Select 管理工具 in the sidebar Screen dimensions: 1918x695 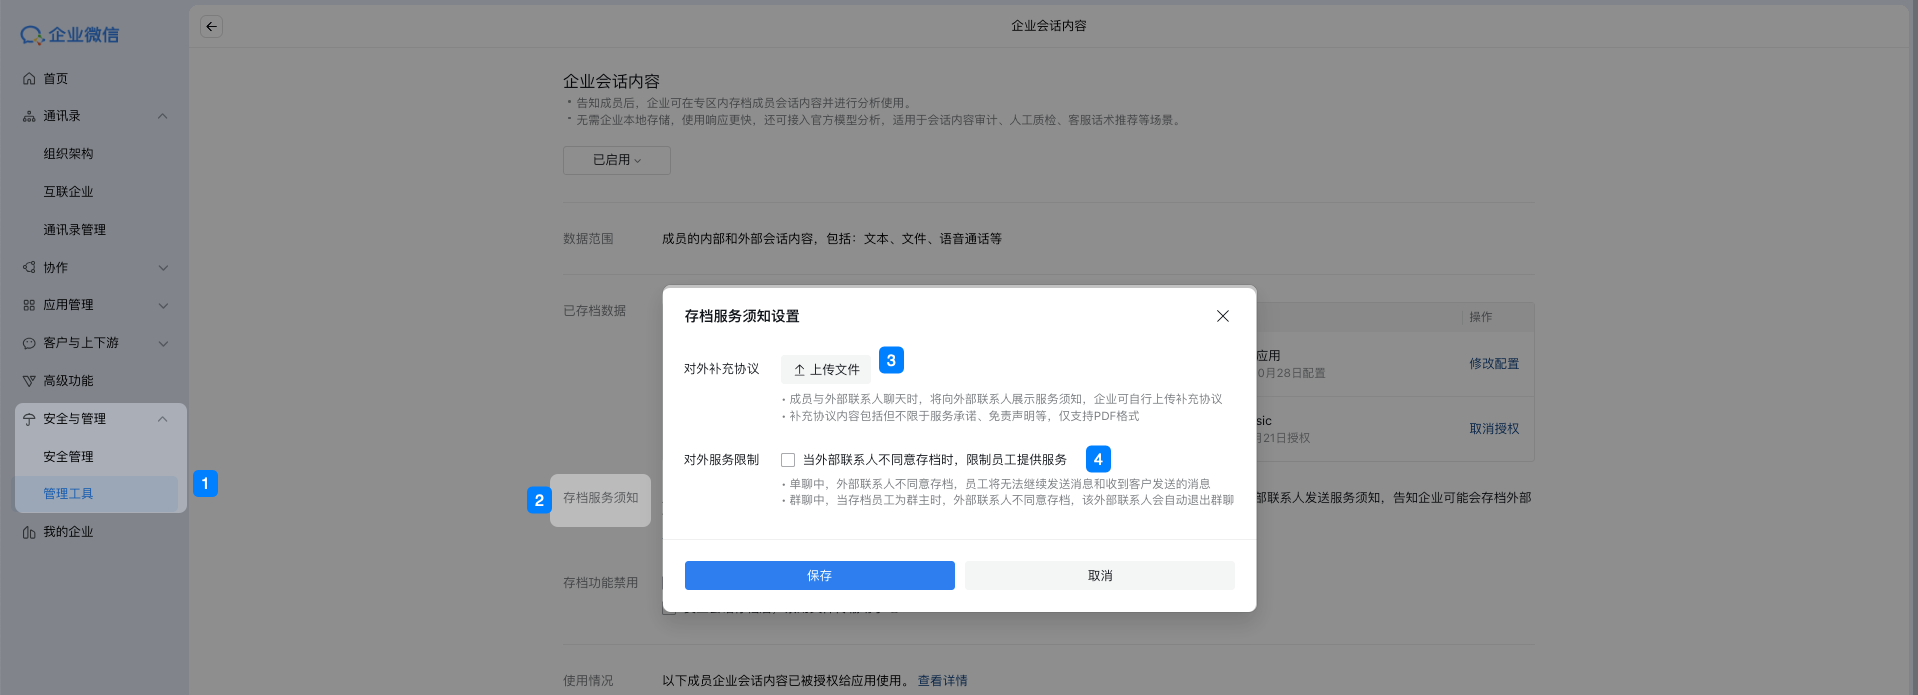[68, 494]
